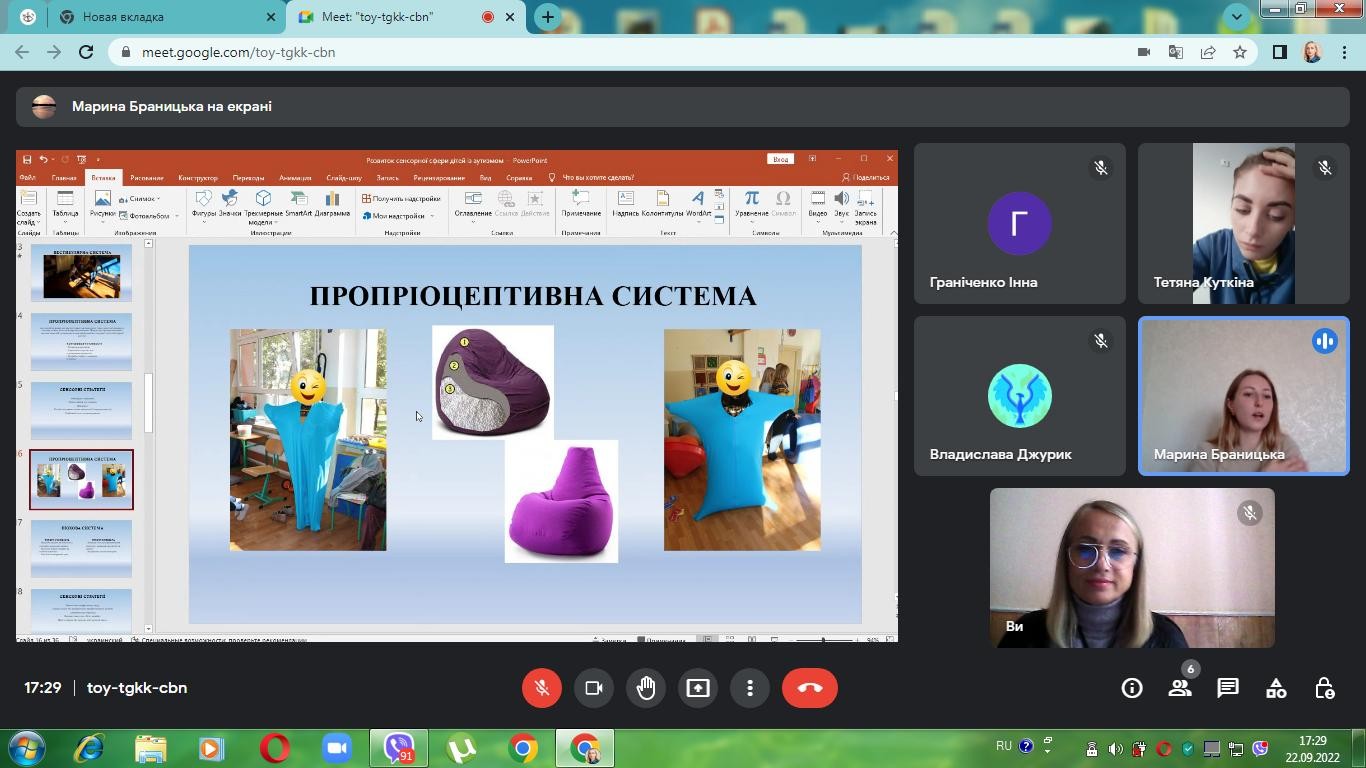This screenshot has width=1366, height=768.
Task: Unmute the microphone in Meet controls
Action: (x=541, y=688)
